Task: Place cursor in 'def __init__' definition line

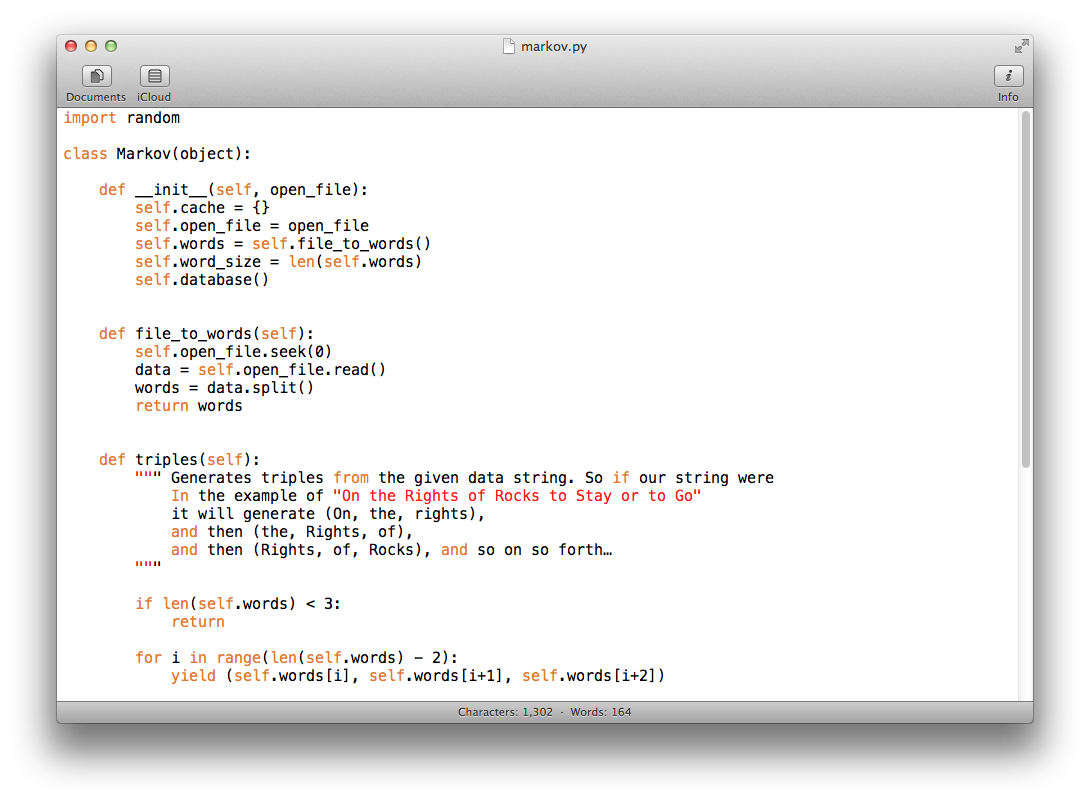Action: tap(233, 190)
